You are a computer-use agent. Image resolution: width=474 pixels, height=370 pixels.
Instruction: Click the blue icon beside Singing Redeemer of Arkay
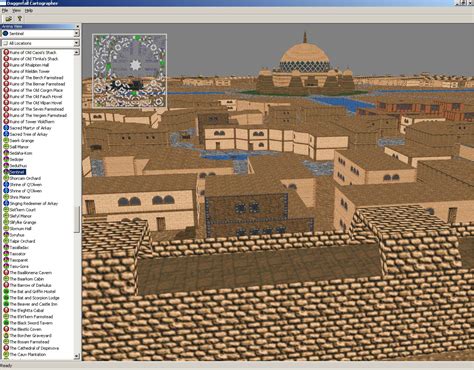(x=6, y=203)
